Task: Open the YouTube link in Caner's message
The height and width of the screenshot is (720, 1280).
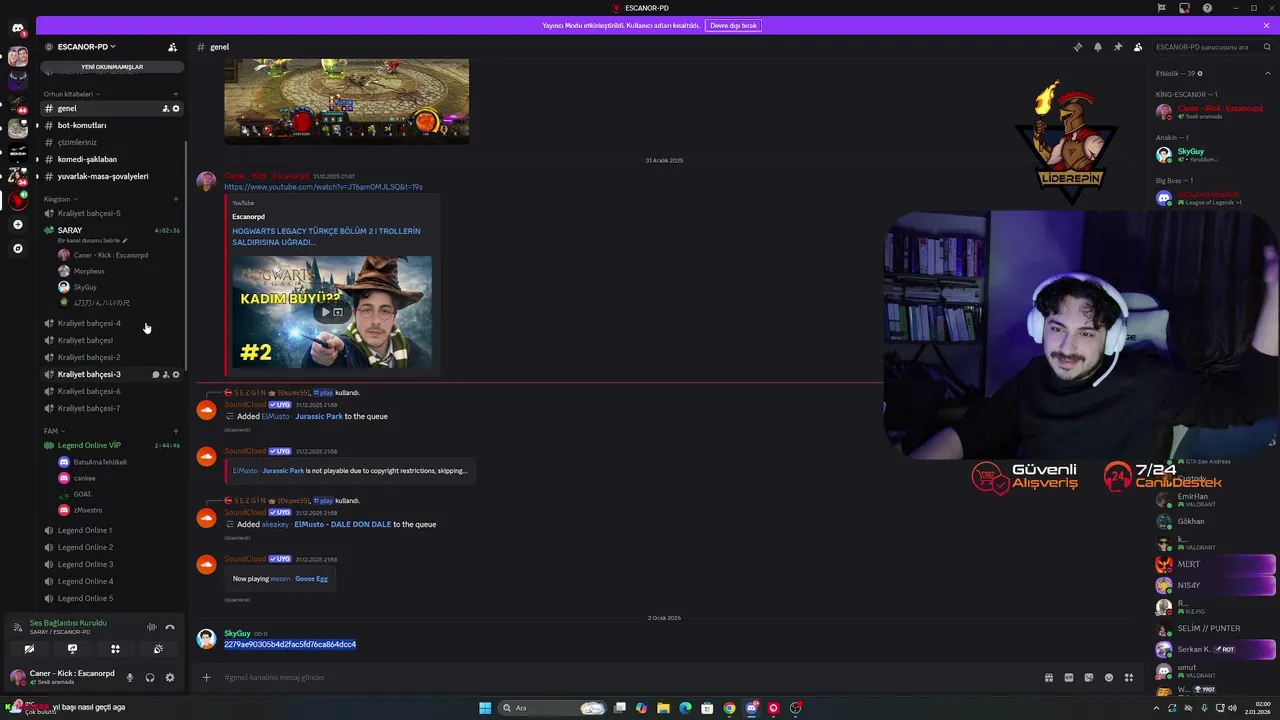Action: [x=323, y=187]
